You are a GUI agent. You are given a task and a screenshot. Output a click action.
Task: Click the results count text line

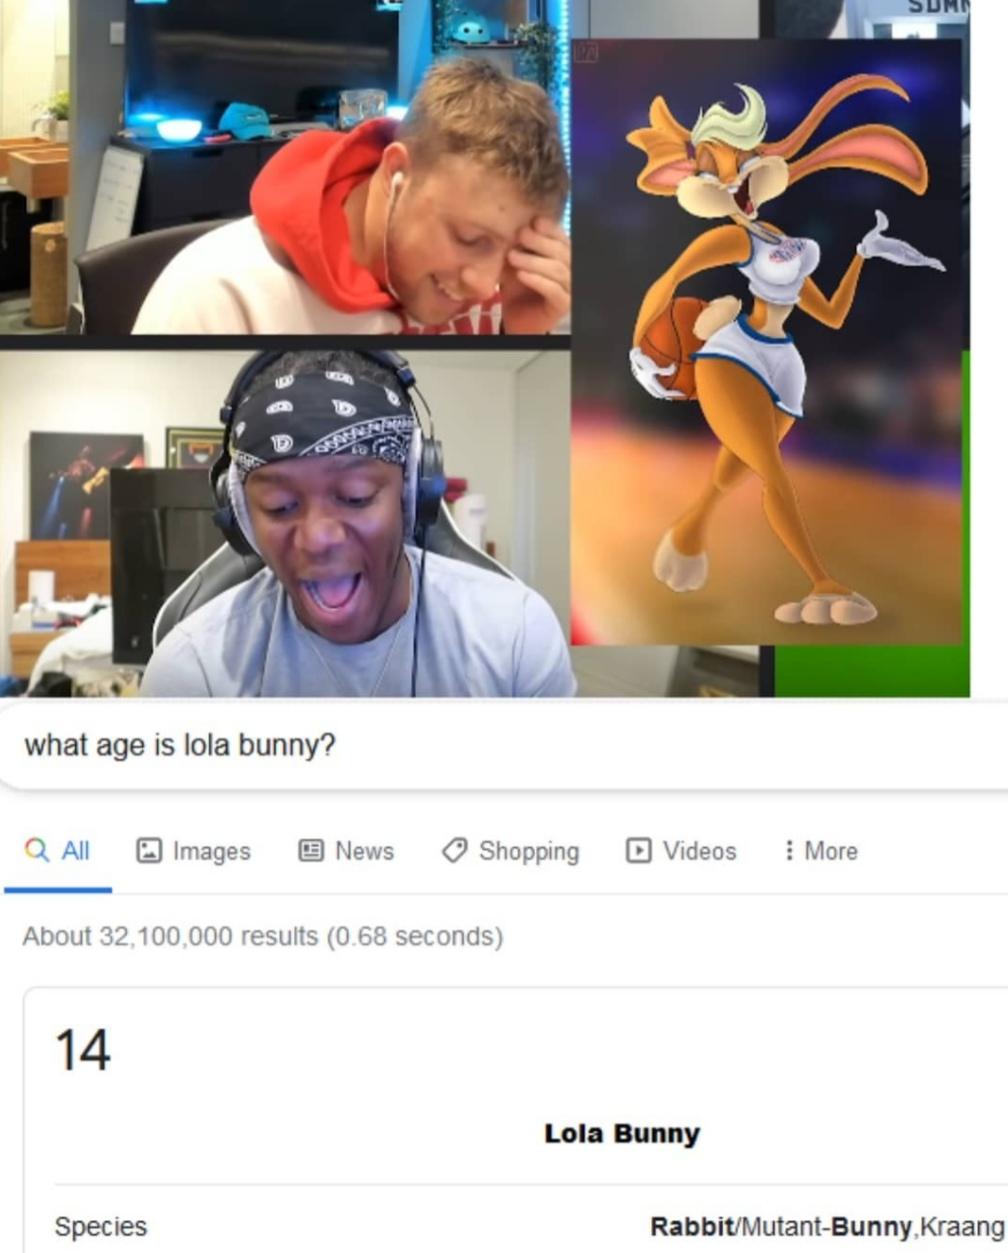click(263, 936)
